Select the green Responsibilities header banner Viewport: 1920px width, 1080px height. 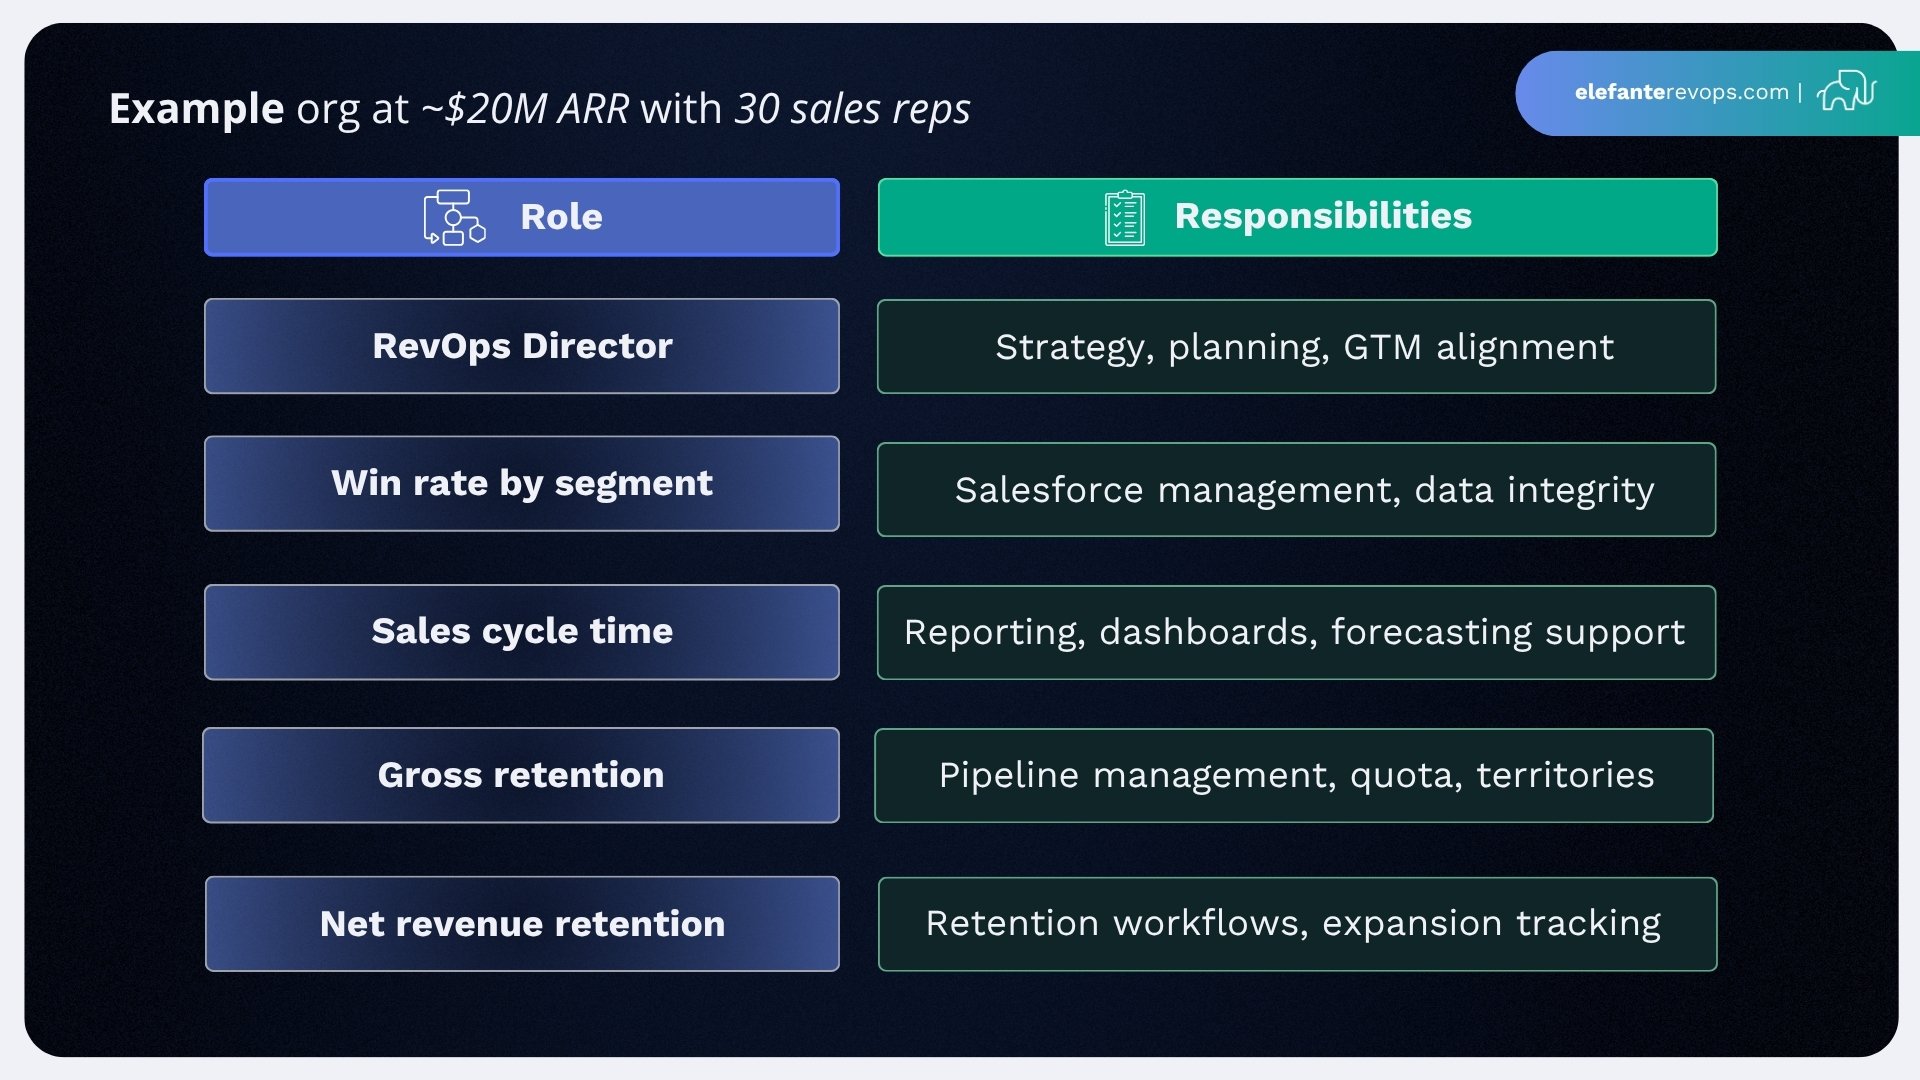pos(1296,216)
